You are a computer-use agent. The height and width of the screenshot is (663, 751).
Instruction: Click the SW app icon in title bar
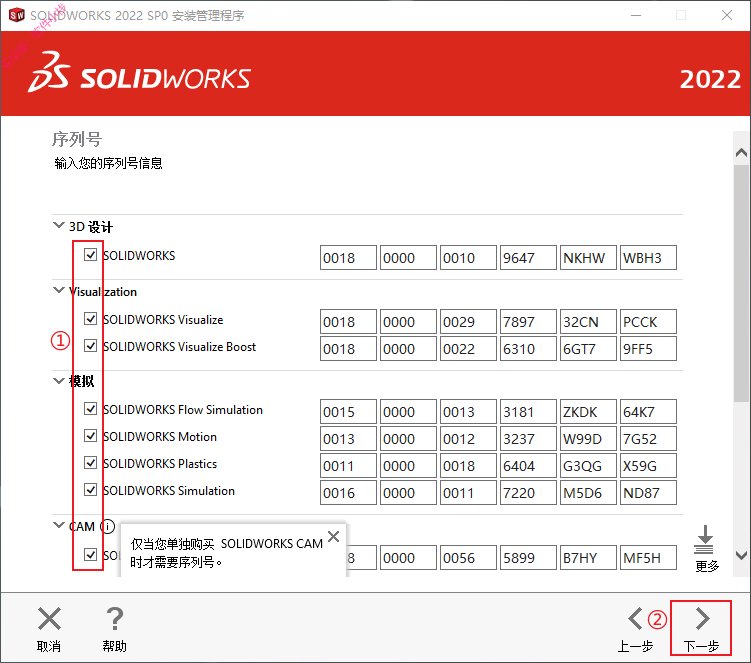pyautogui.click(x=17, y=15)
